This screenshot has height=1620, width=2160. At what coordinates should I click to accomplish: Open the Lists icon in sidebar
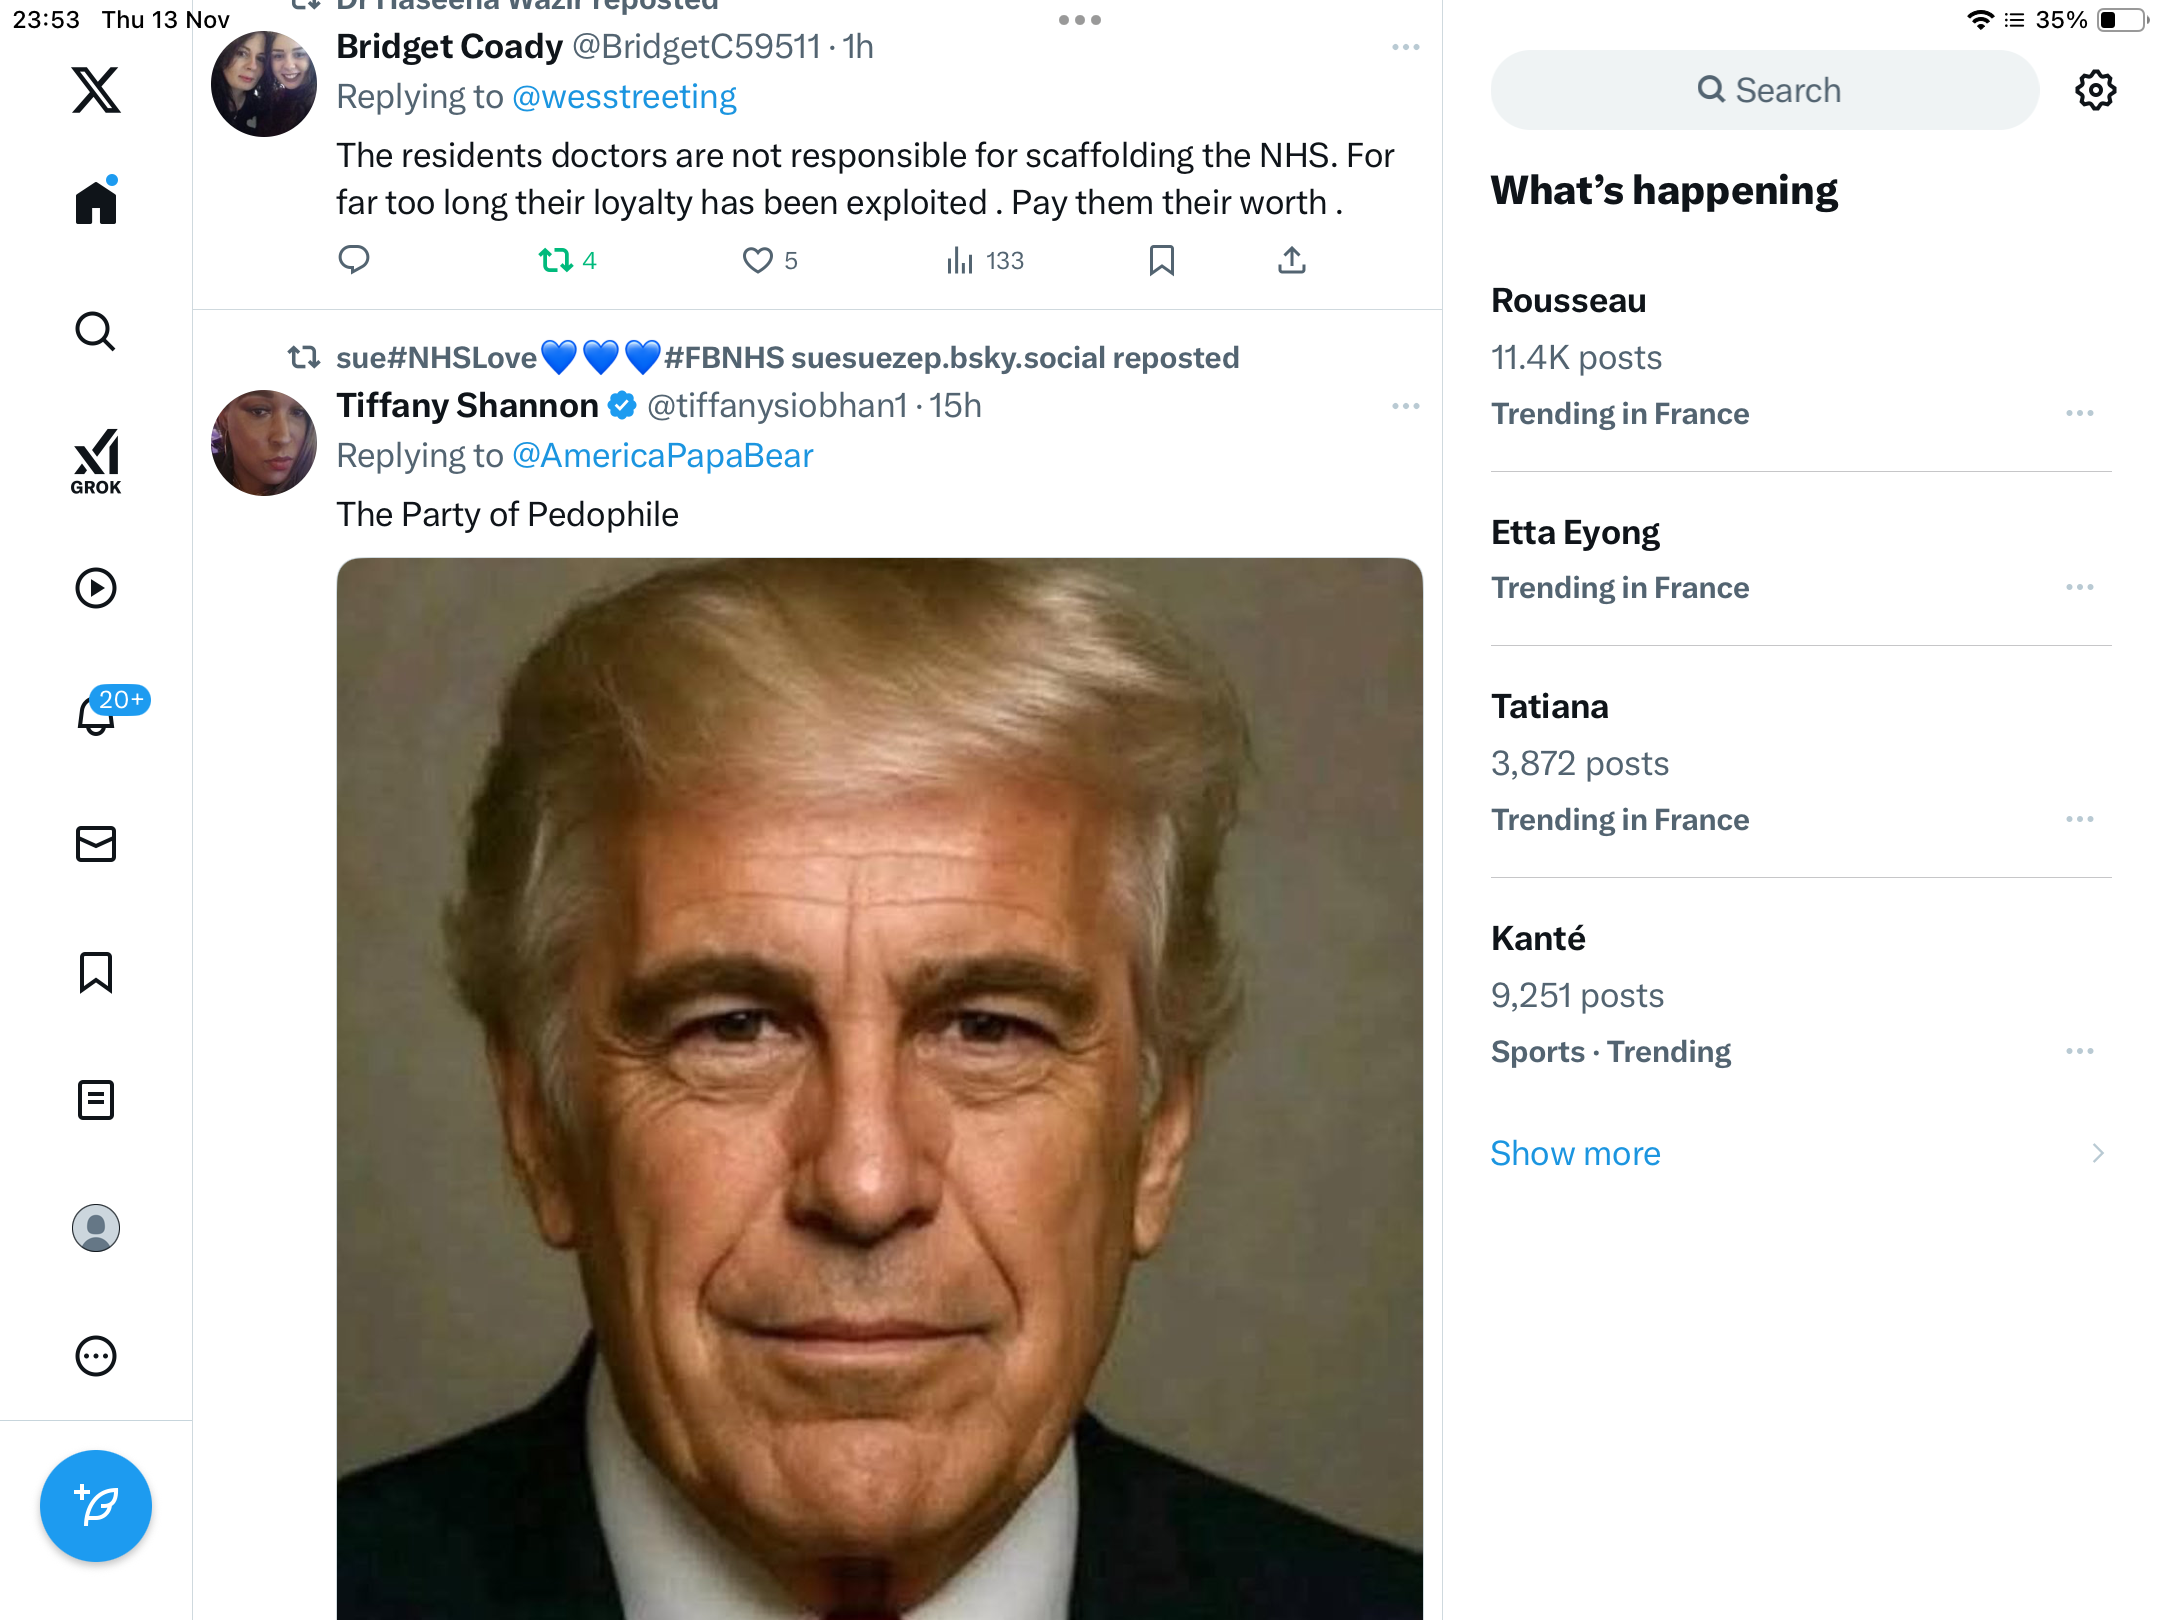pos(96,1100)
